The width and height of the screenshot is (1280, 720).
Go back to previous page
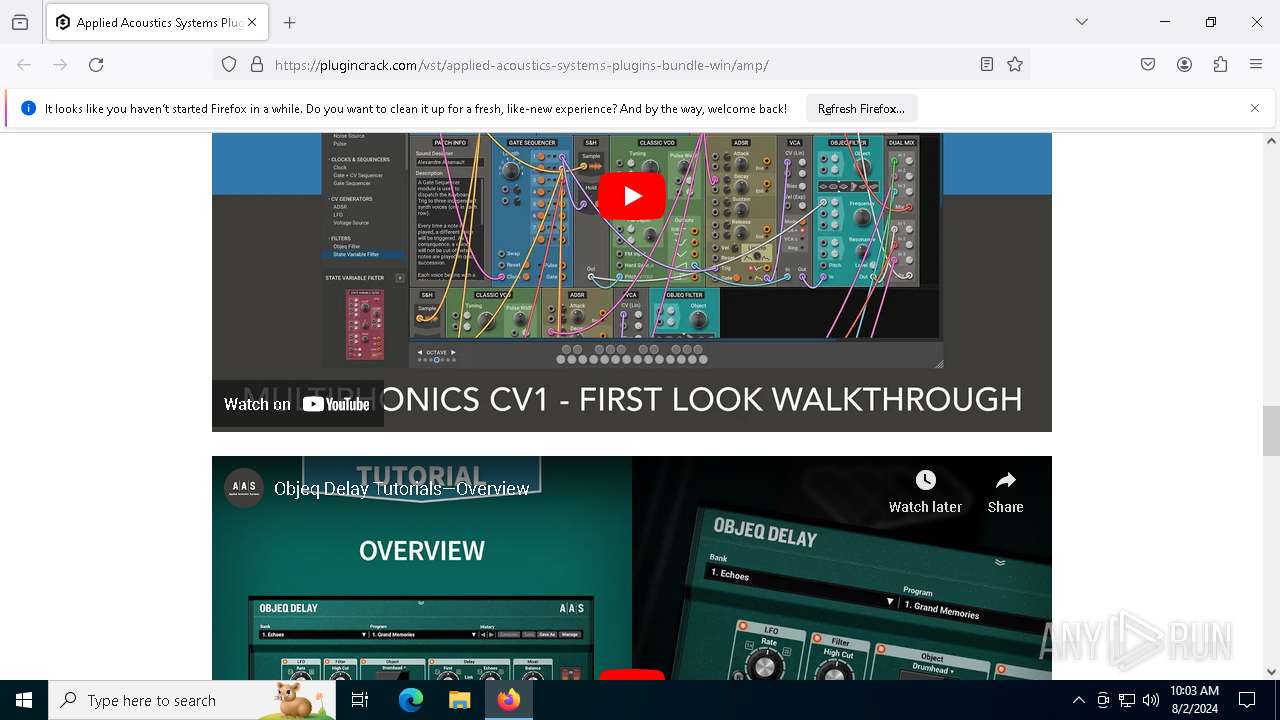(x=24, y=65)
